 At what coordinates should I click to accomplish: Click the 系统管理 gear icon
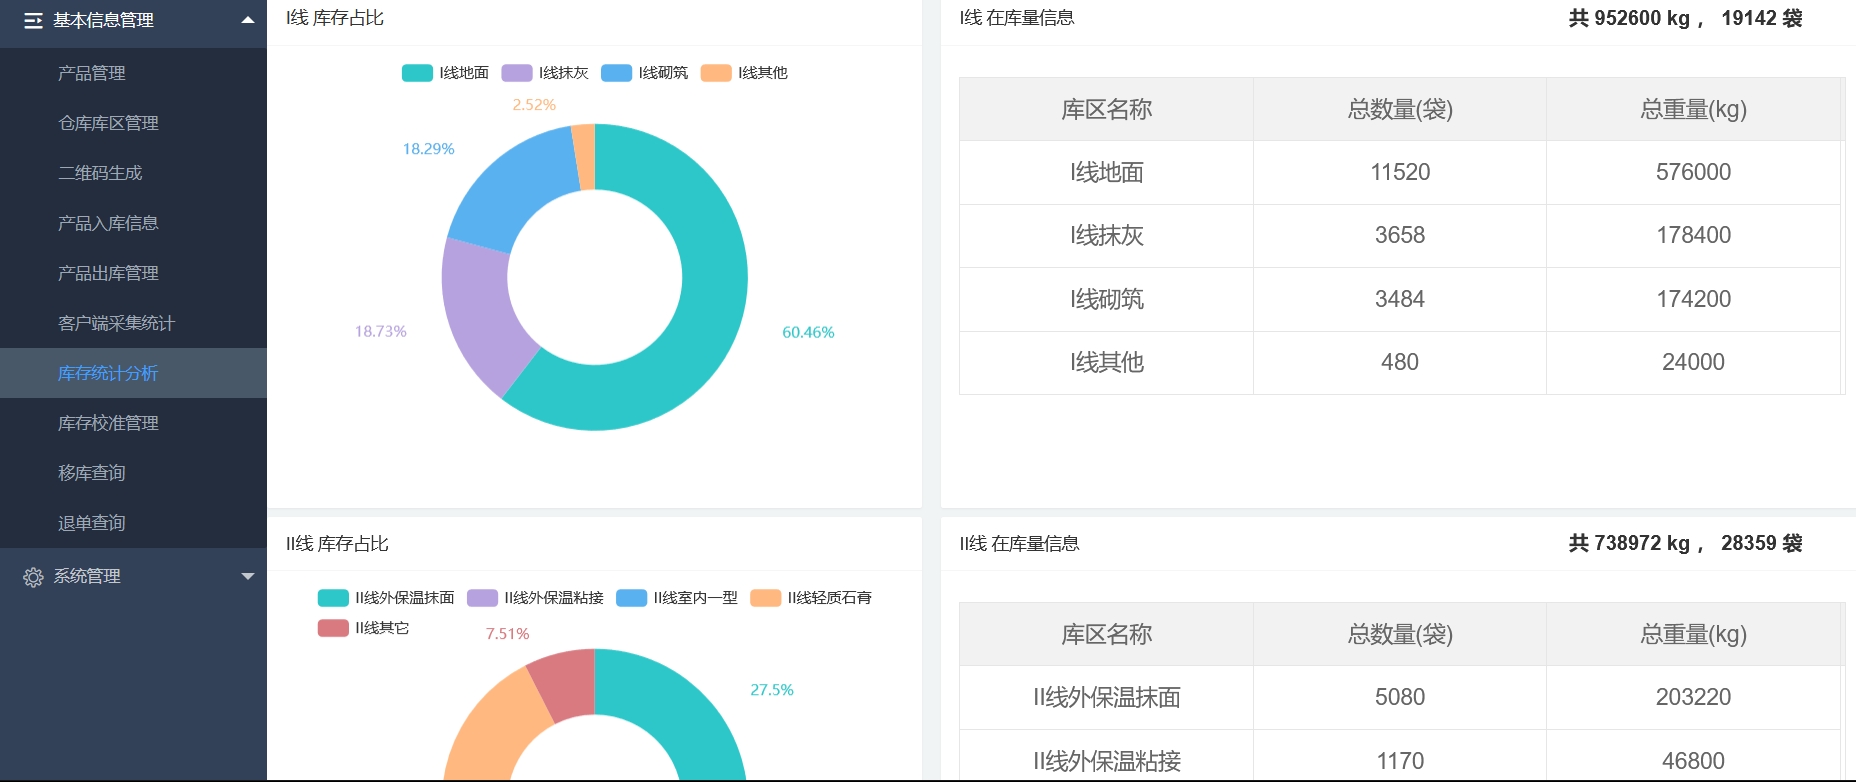click(x=33, y=577)
